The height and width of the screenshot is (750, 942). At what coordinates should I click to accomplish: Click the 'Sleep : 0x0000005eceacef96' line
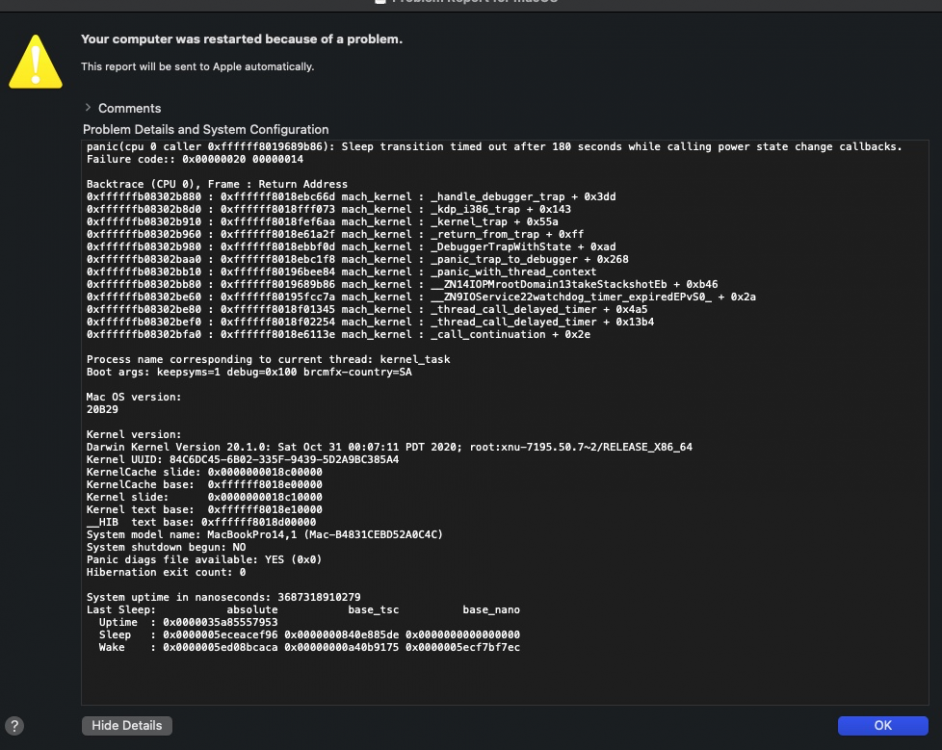coord(309,635)
